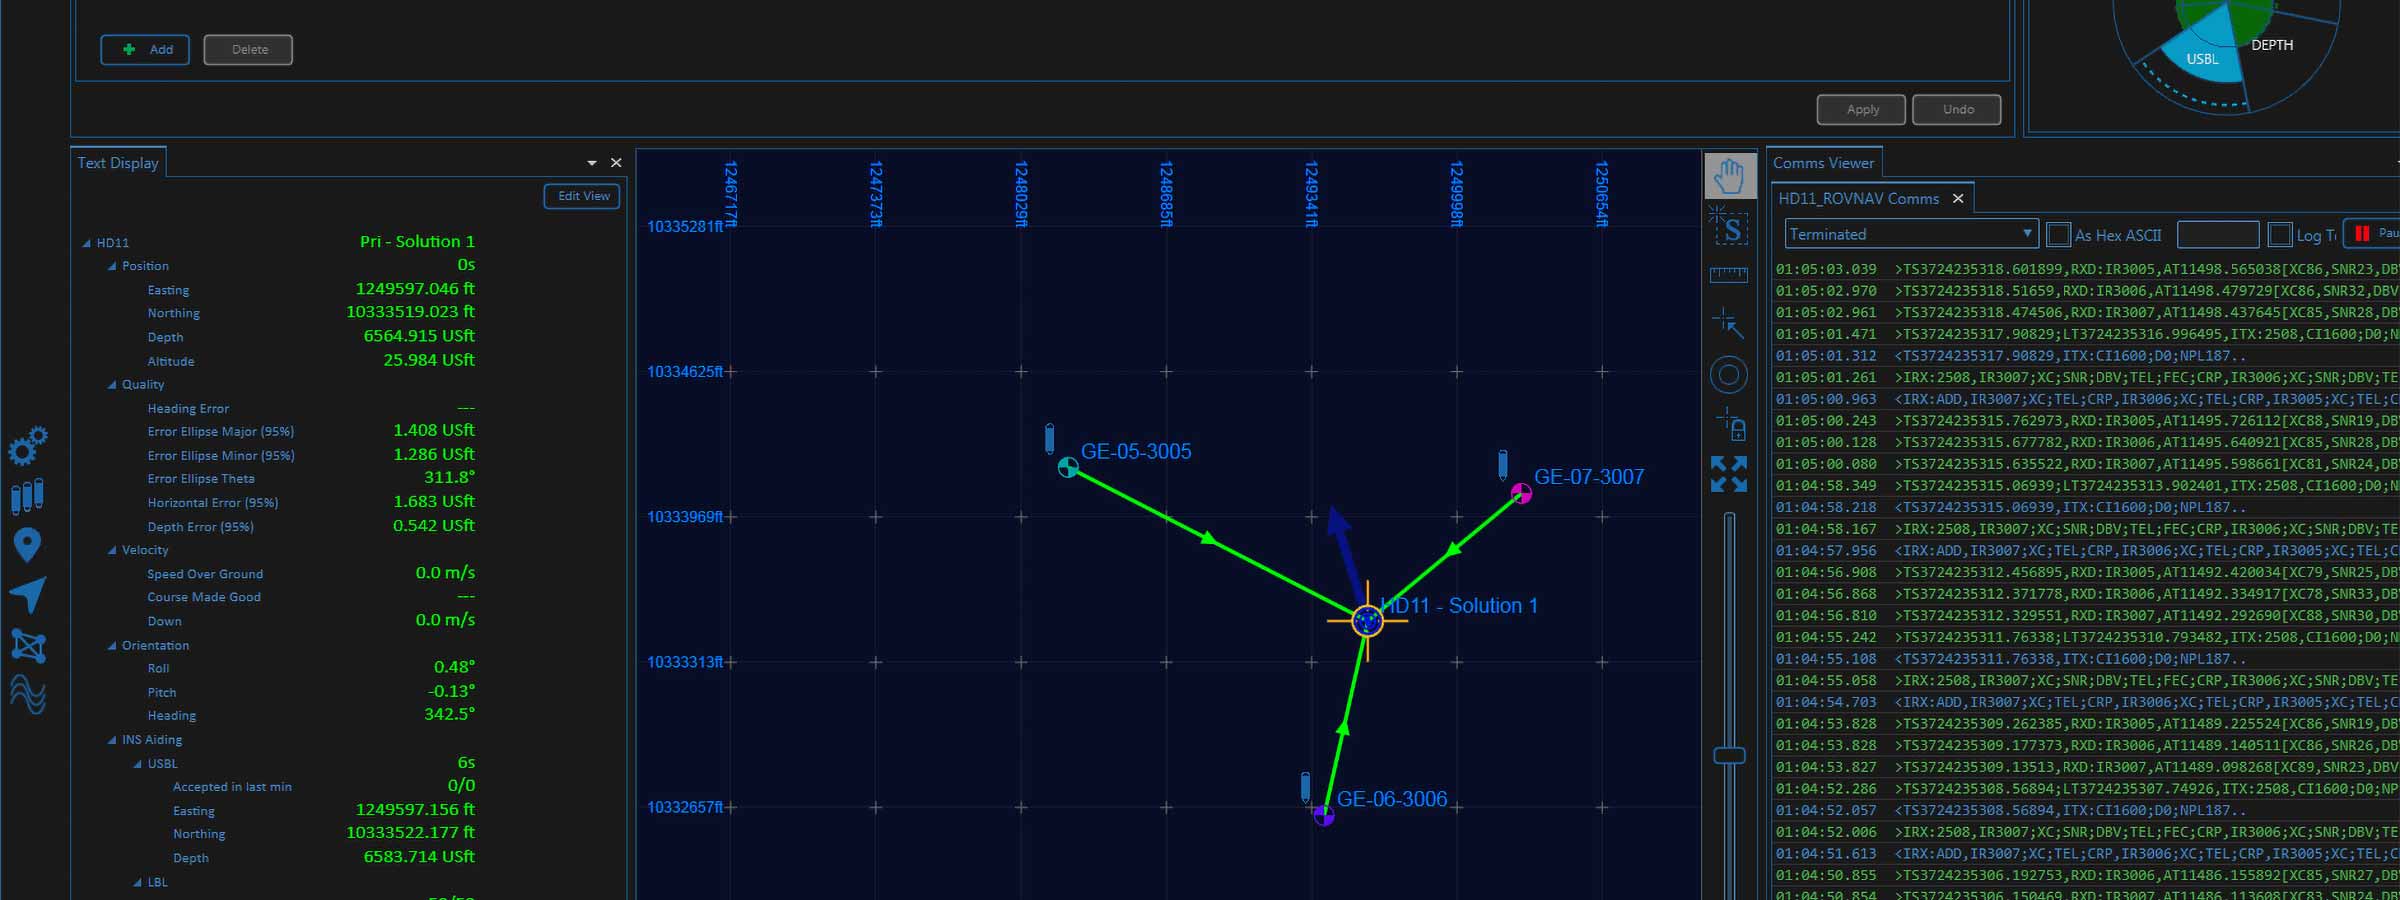This screenshot has width=2400, height=900.
Task: Click the Add button
Action: (x=145, y=49)
